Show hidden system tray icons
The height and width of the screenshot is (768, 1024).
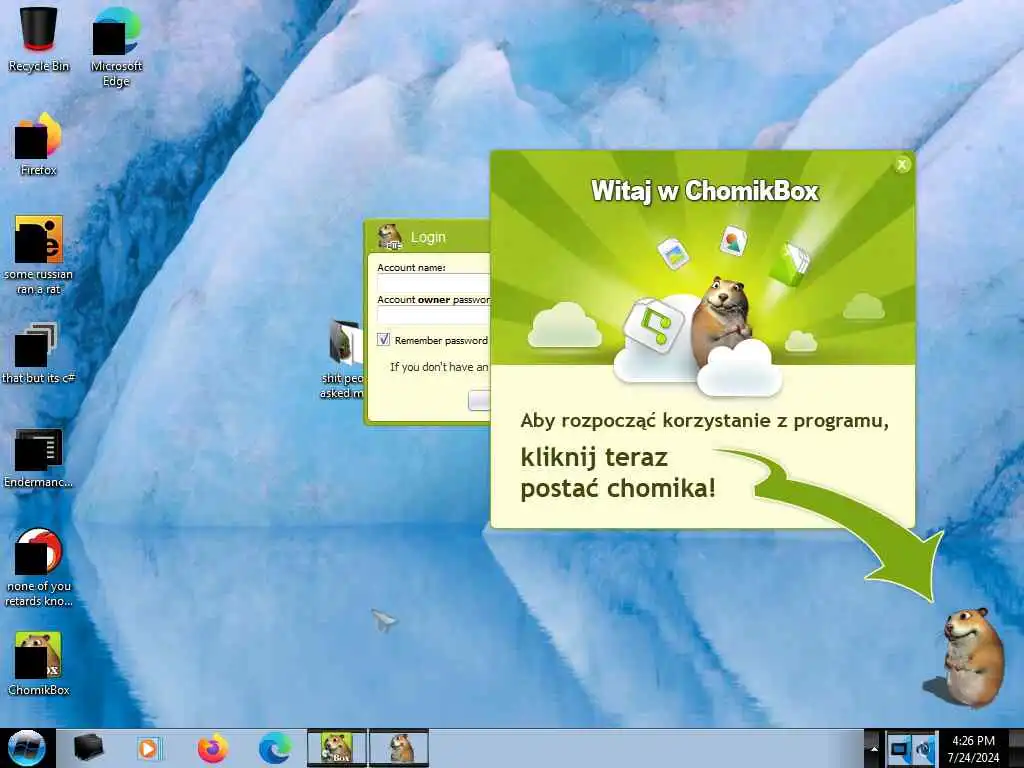(873, 748)
